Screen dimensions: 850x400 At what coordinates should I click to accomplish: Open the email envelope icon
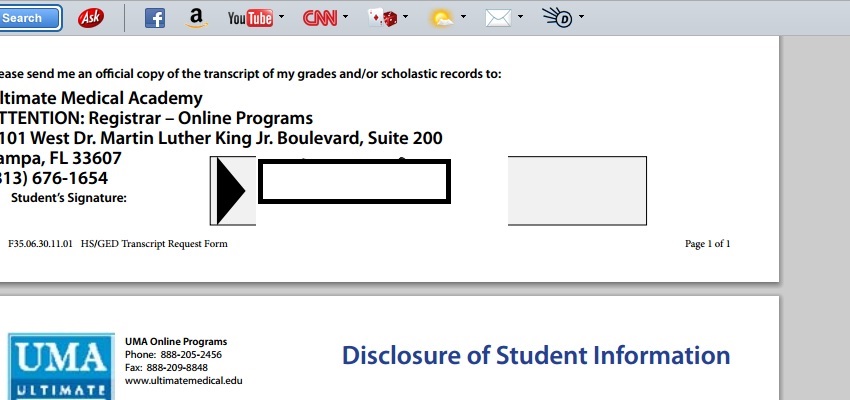(498, 18)
